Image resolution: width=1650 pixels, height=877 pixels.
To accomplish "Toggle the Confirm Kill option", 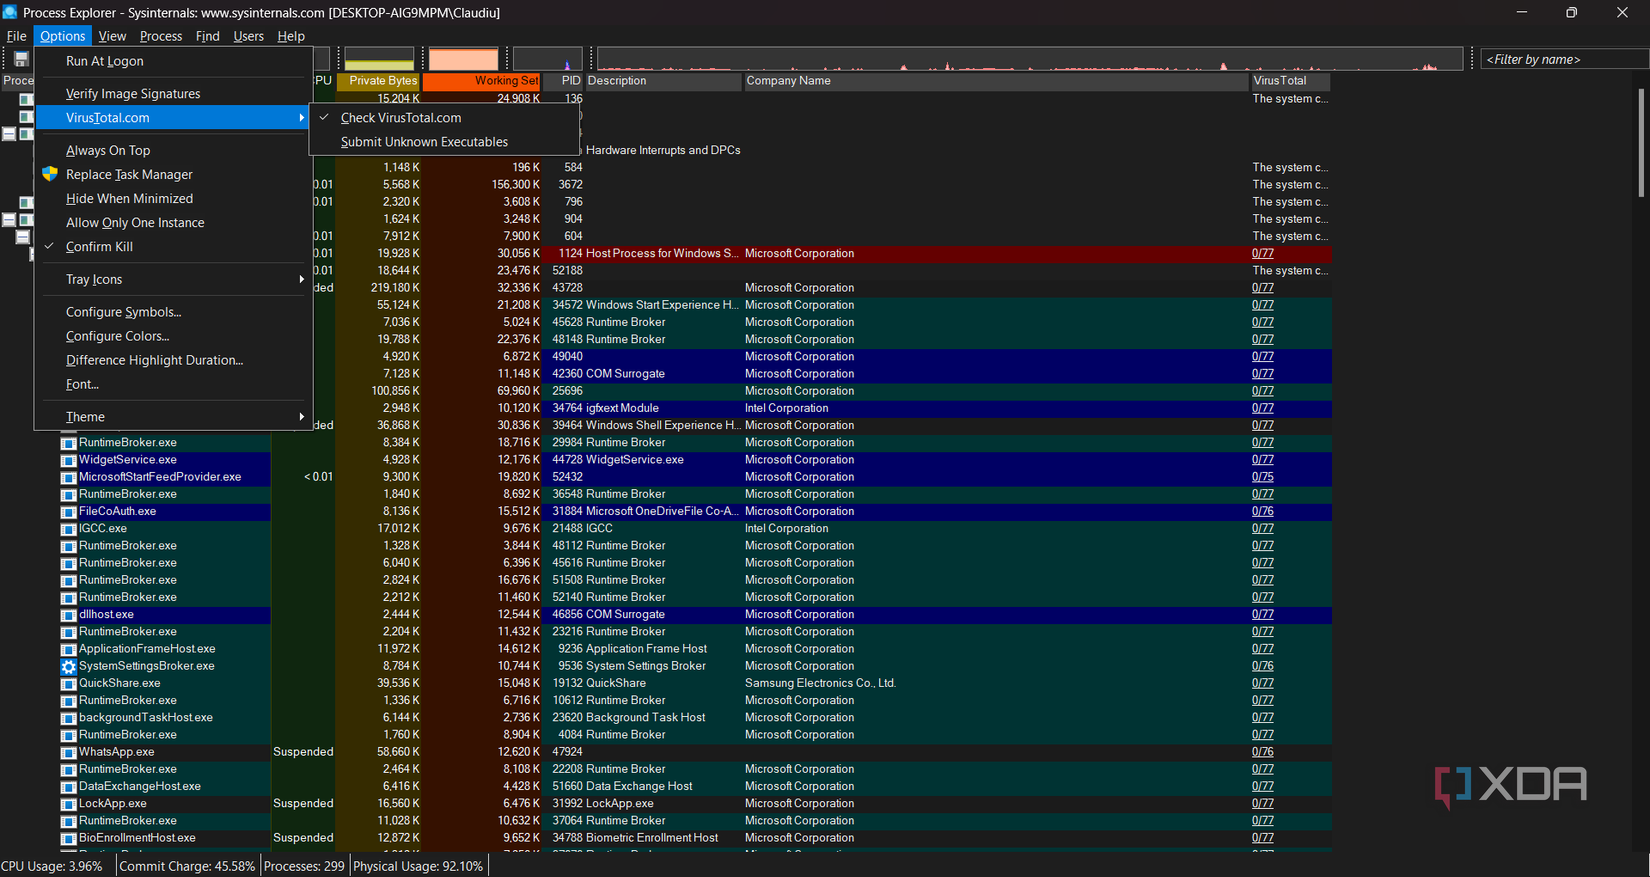I will pyautogui.click(x=99, y=247).
